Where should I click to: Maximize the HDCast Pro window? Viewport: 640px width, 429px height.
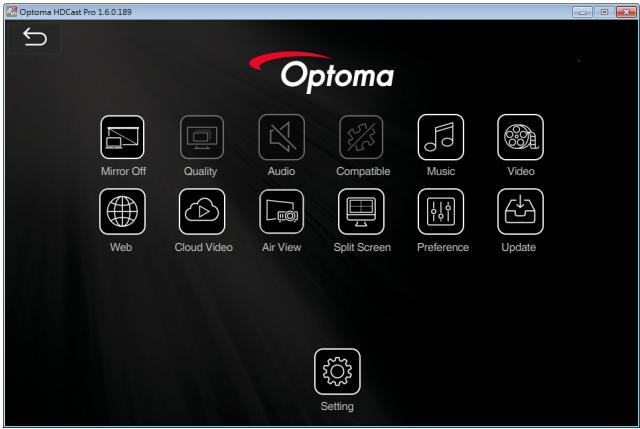tap(604, 12)
